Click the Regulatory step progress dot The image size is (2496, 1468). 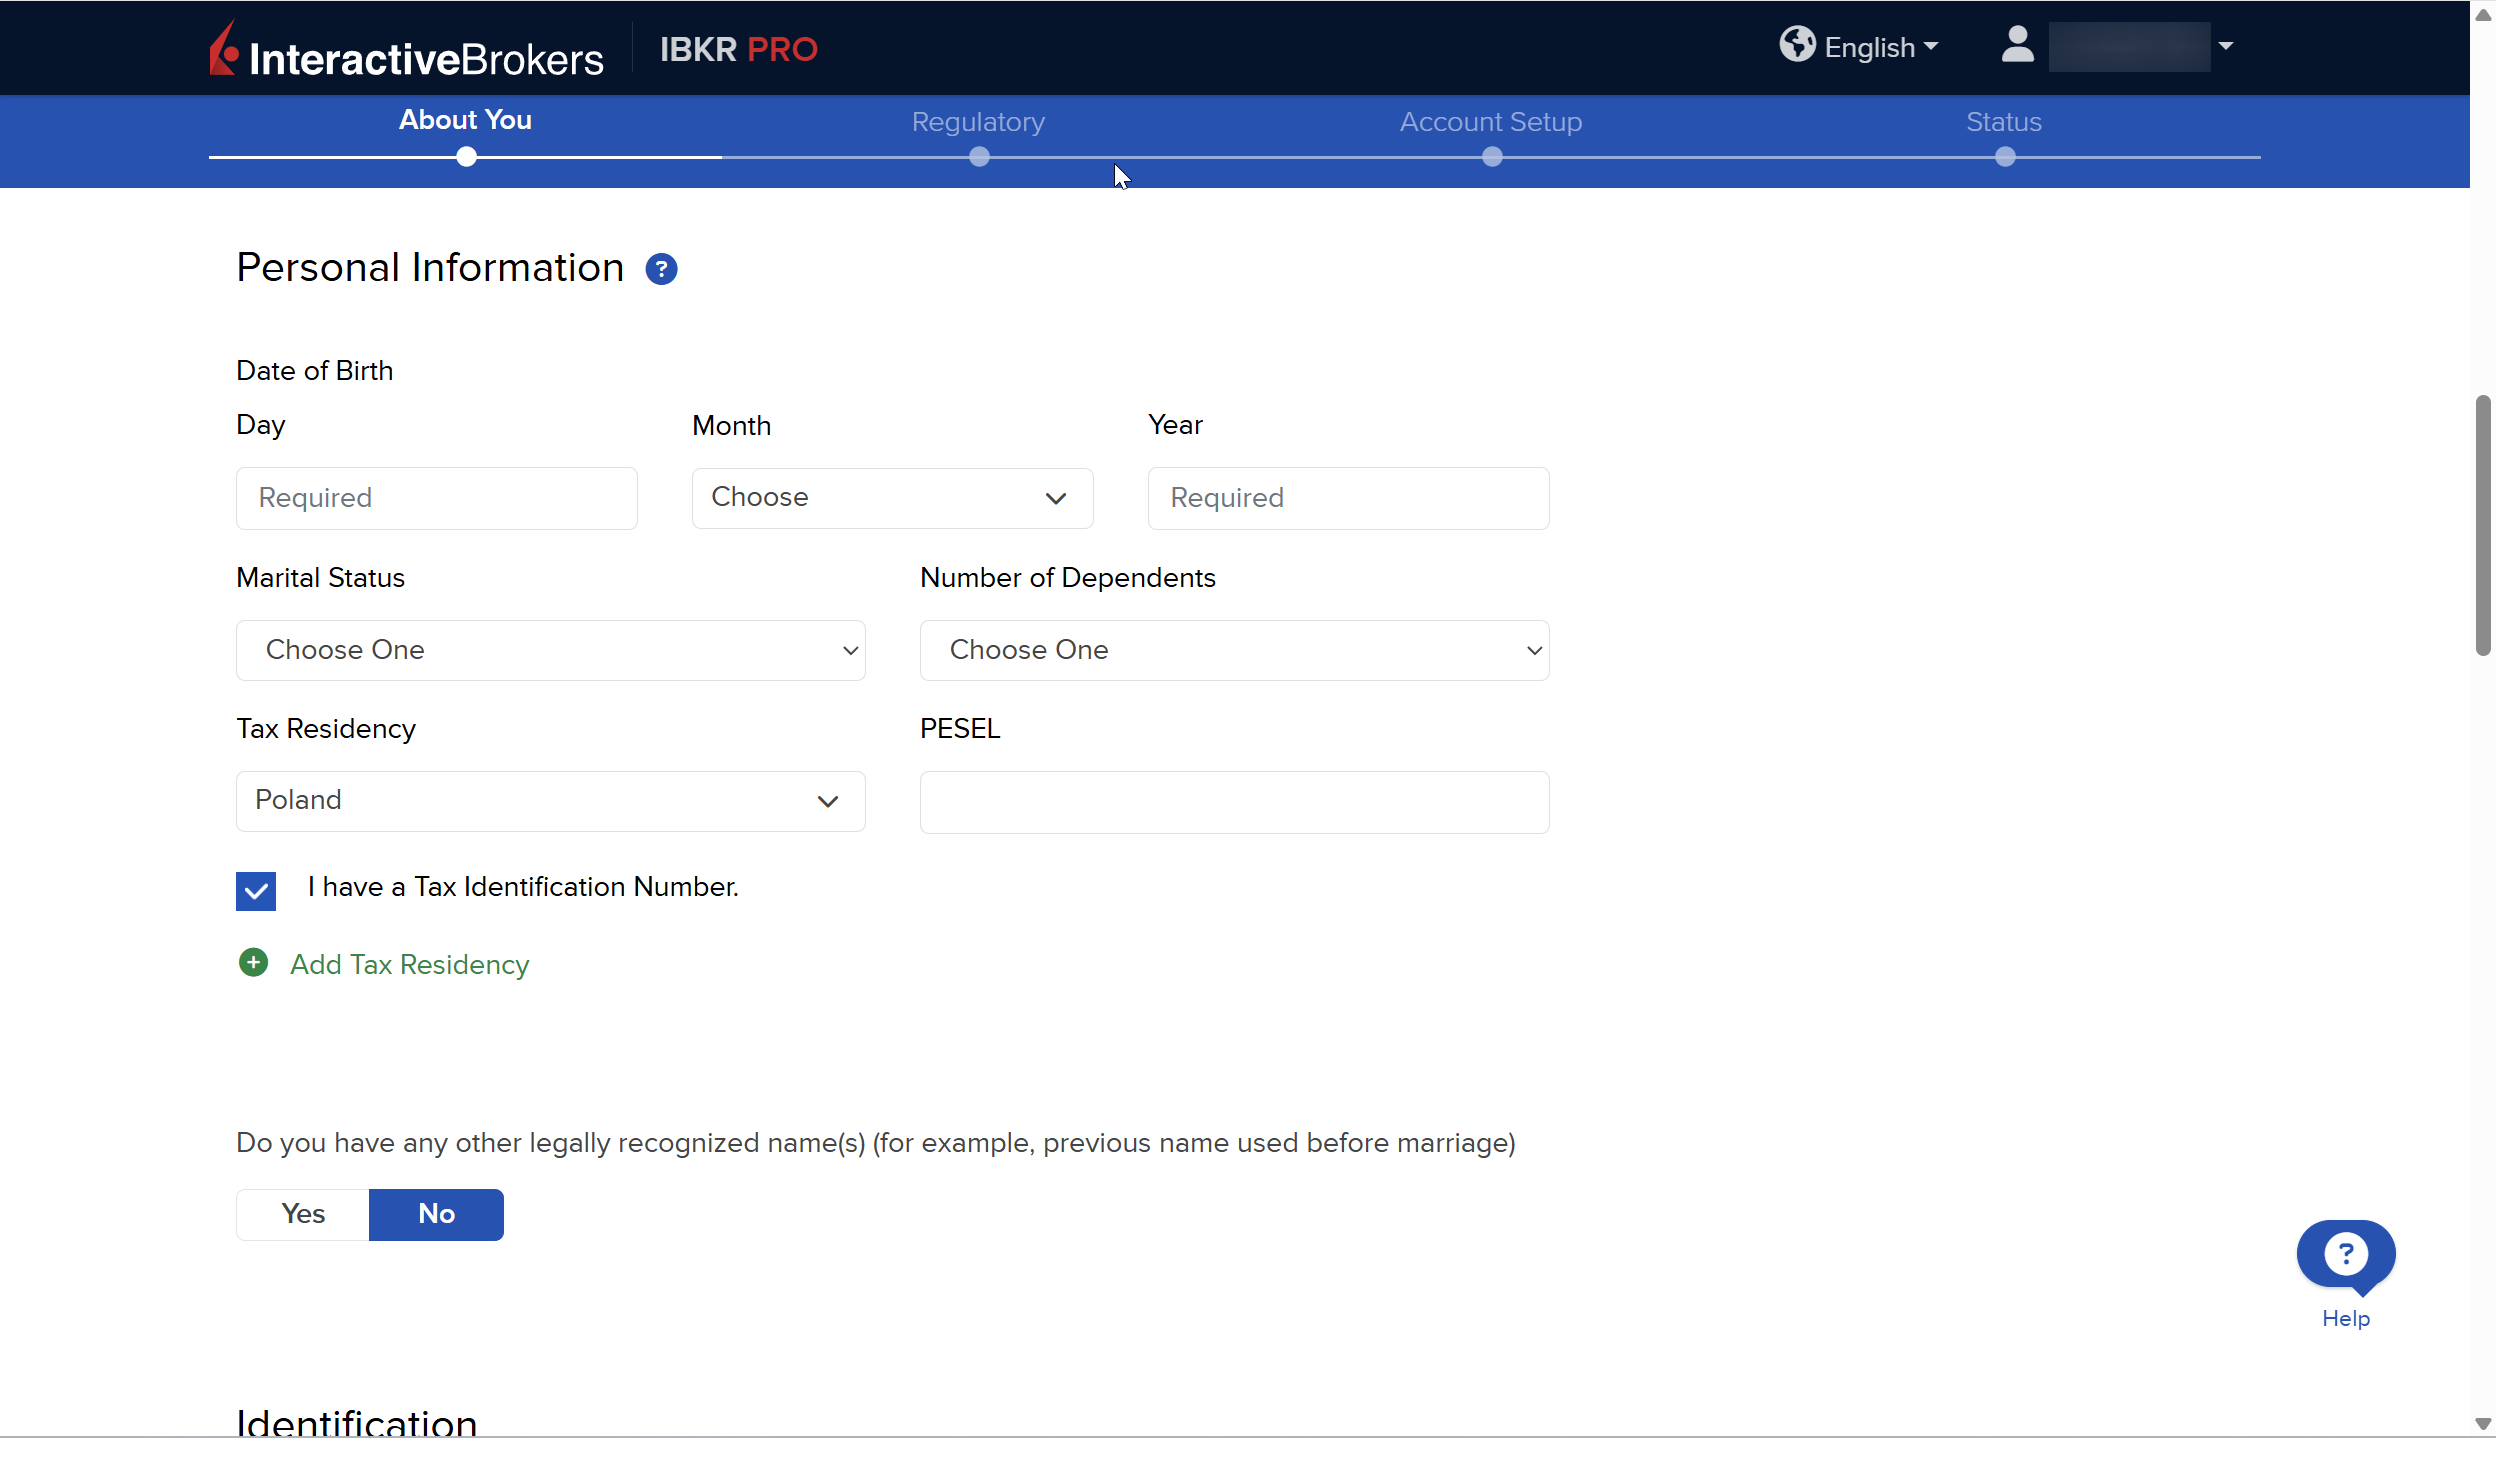tap(979, 157)
